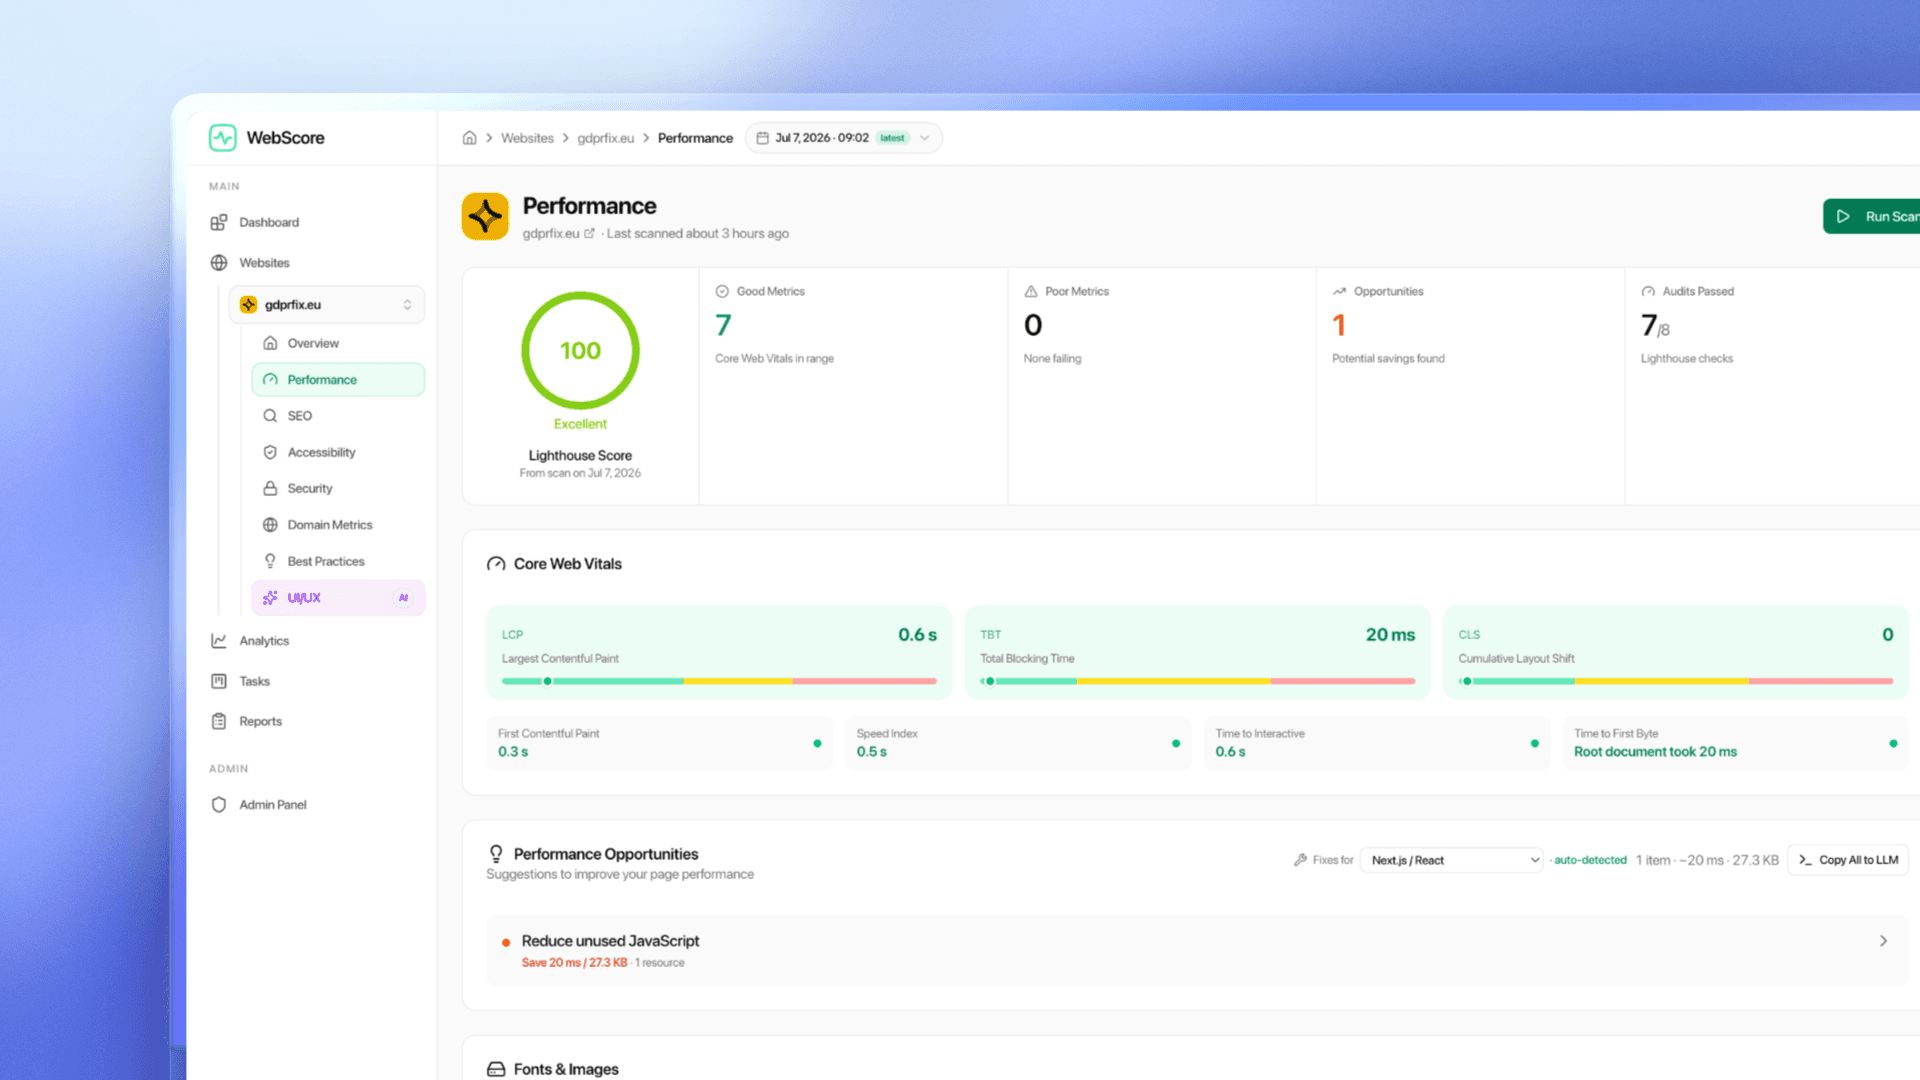
Task: Click the Run Scan button
Action: pyautogui.click(x=1871, y=216)
